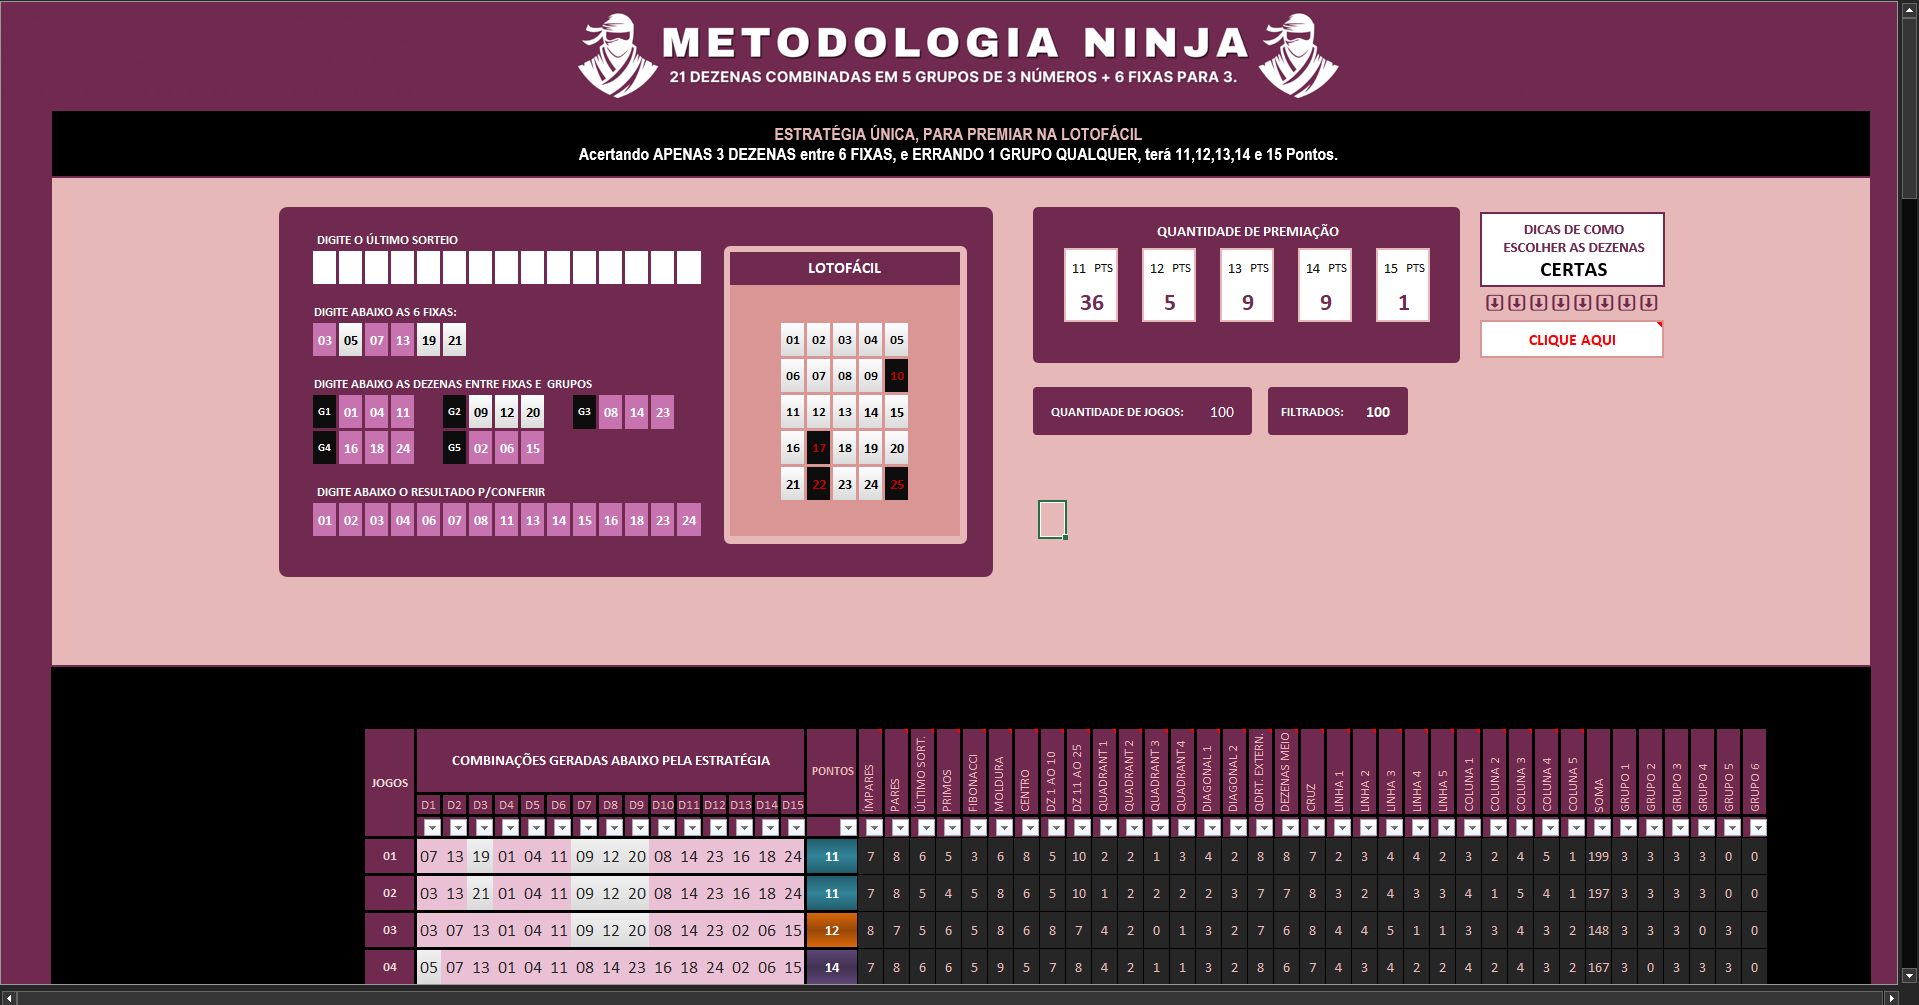The height and width of the screenshot is (1005, 1919).
Task: Click the horizontal scrollbar right arrow
Action: 1891,996
